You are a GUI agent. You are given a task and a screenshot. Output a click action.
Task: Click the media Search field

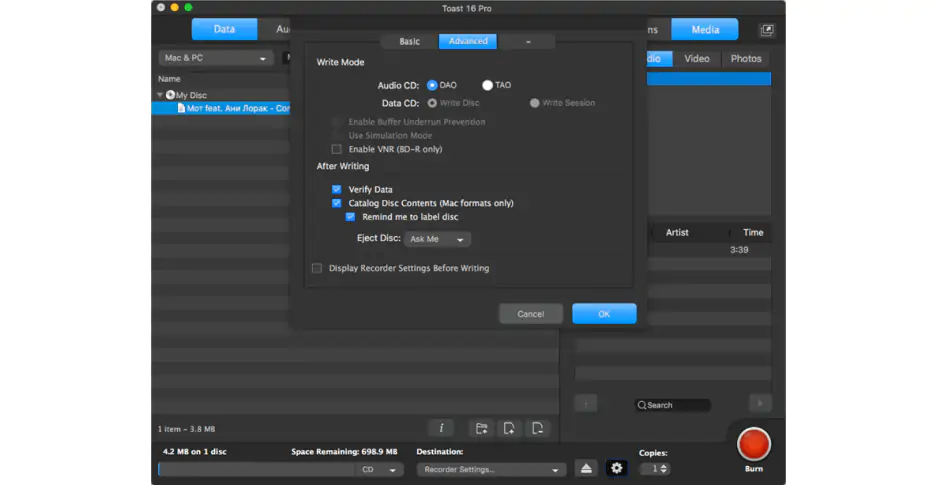click(673, 405)
